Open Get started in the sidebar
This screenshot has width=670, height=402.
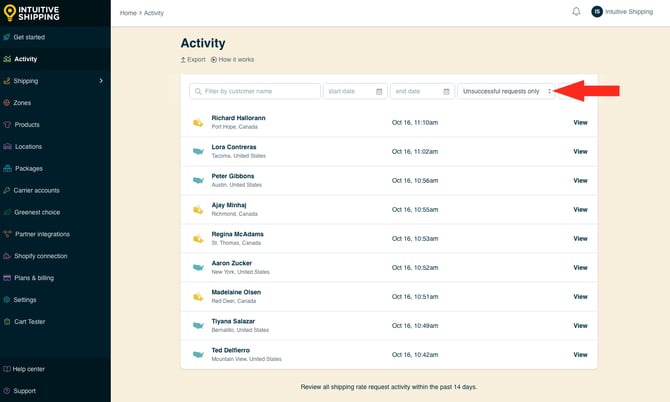click(29, 37)
